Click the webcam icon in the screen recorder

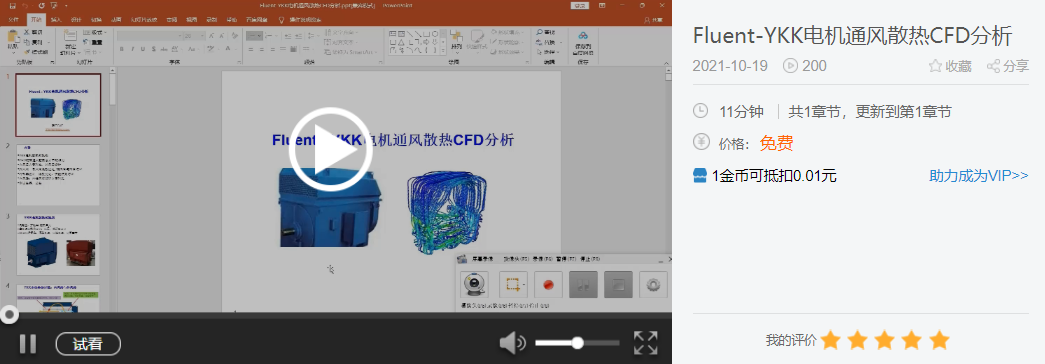pos(475,285)
